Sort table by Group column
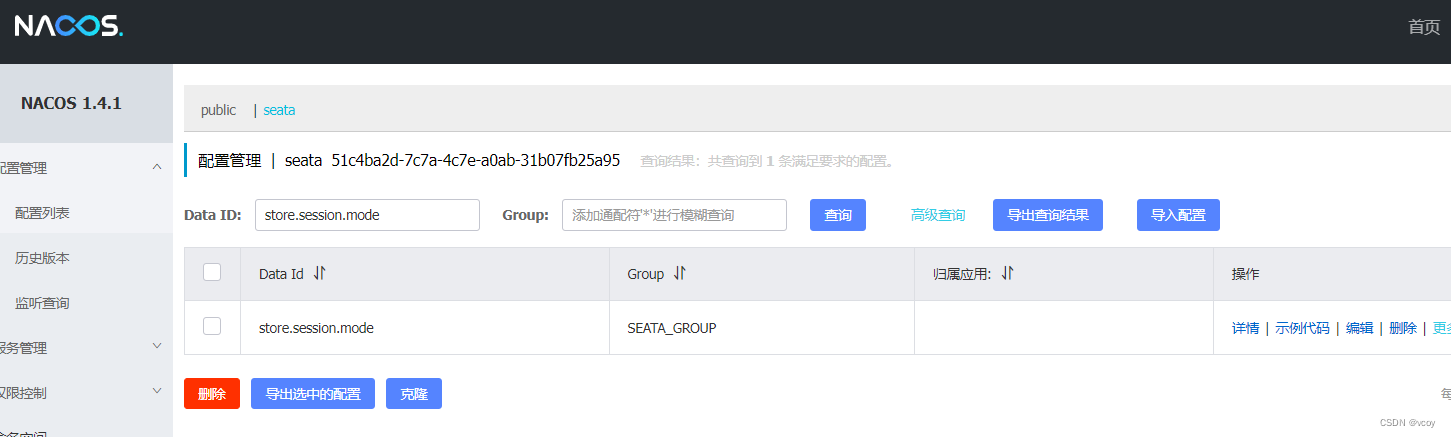1451x437 pixels. coord(679,273)
